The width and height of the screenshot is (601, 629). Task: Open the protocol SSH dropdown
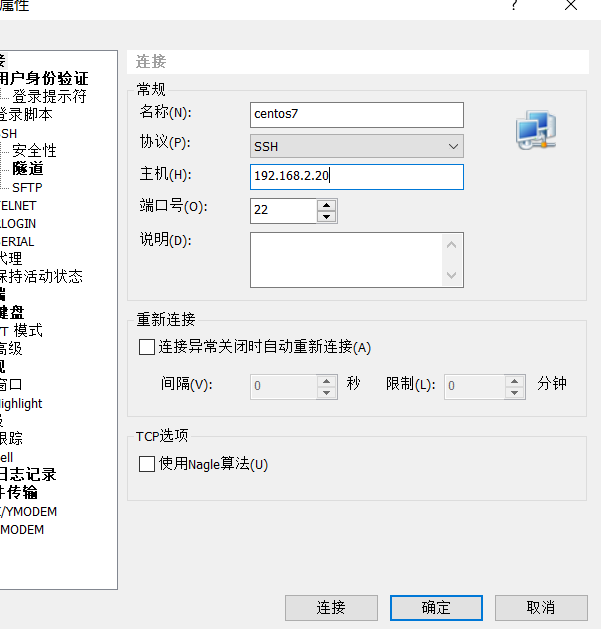[357, 146]
